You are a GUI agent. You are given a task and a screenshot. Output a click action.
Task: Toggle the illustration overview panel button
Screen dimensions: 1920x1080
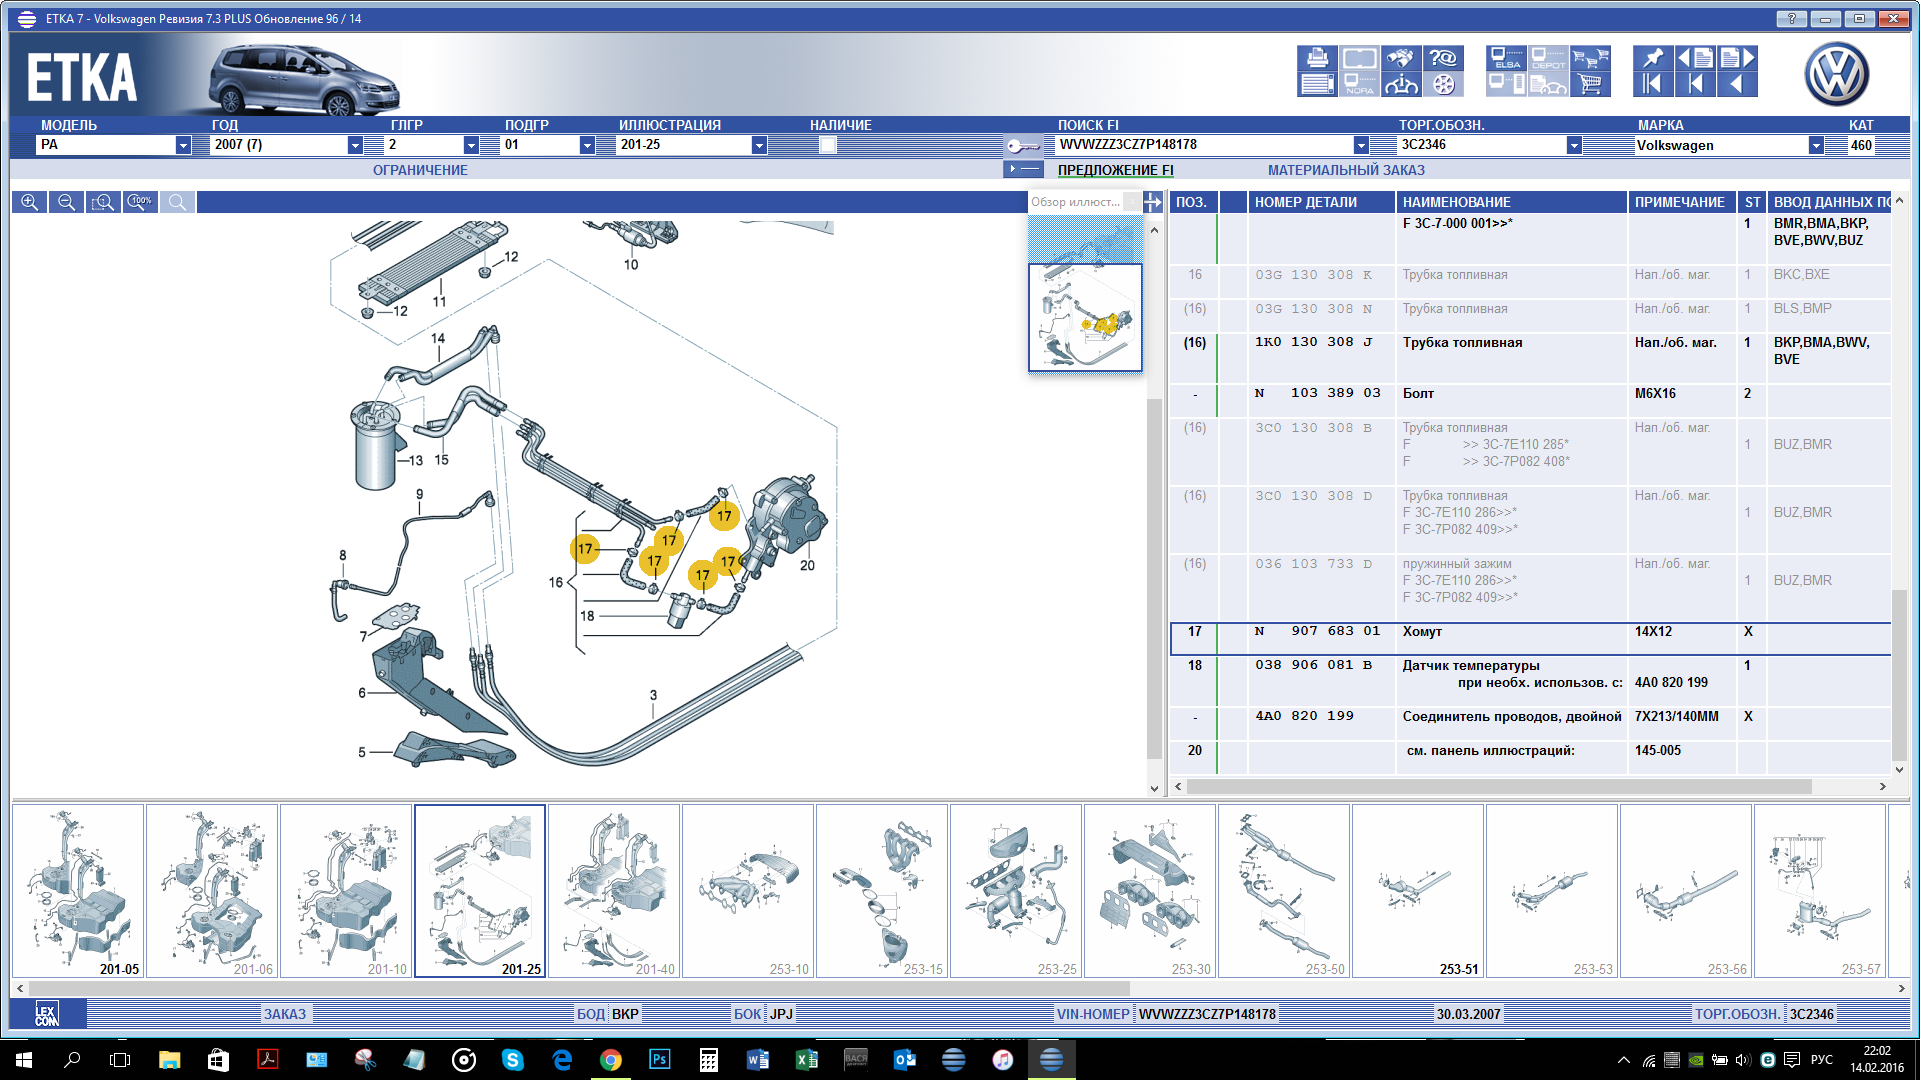1152,202
